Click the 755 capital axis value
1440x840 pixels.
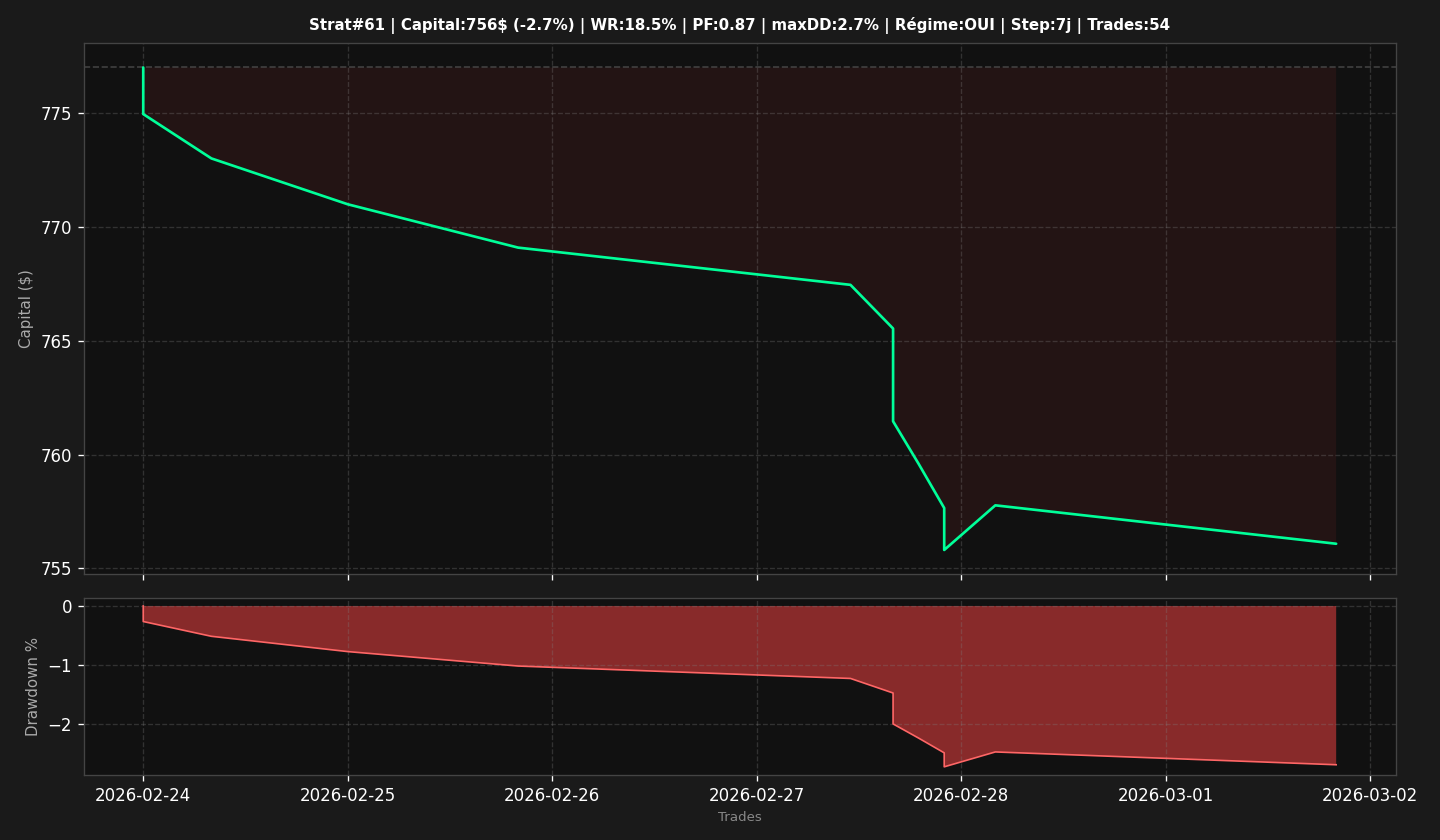57,569
